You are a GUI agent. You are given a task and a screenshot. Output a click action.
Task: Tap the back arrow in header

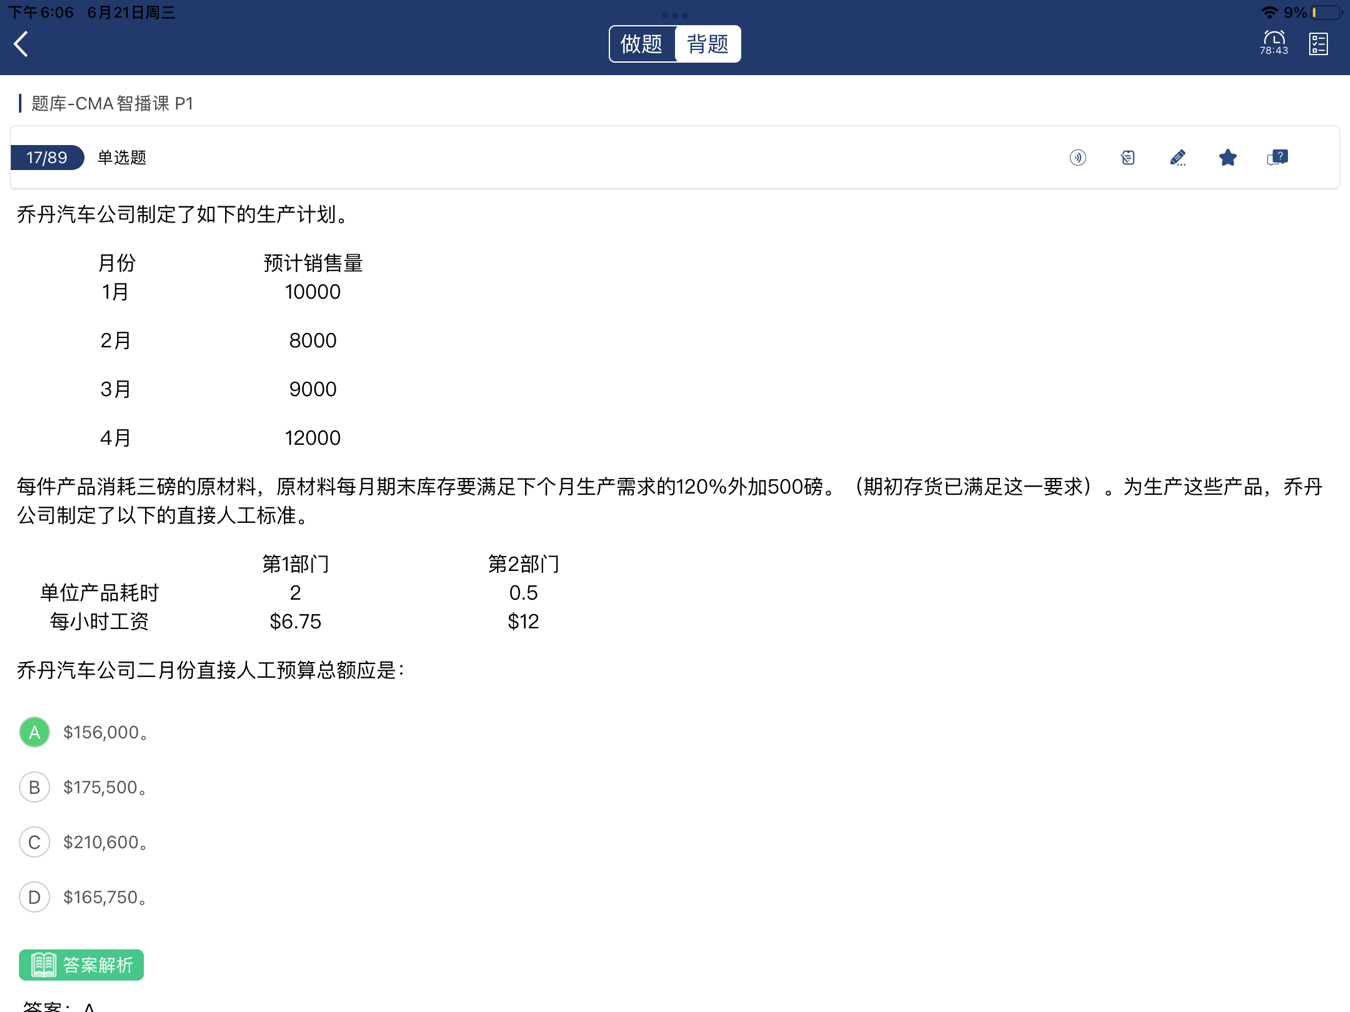pyautogui.click(x=21, y=44)
